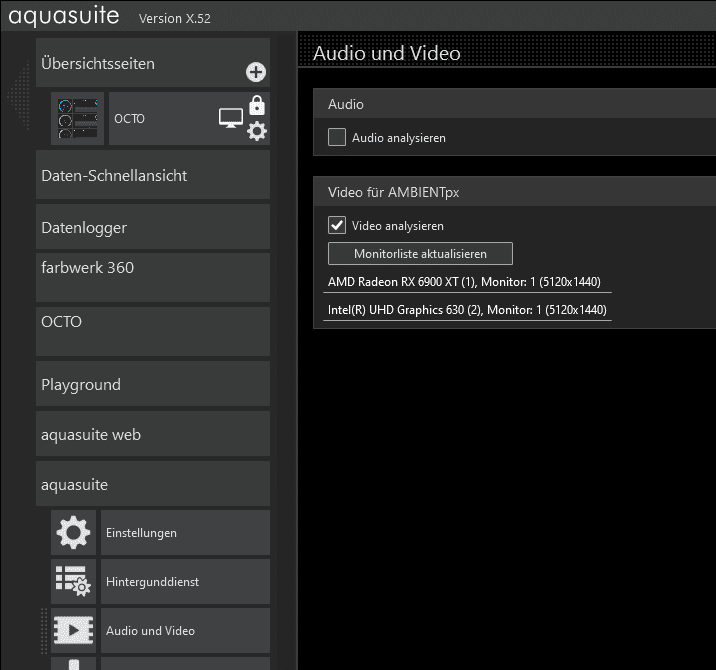716x670 pixels.
Task: Open the OCTO overview page label
Action: (x=130, y=119)
